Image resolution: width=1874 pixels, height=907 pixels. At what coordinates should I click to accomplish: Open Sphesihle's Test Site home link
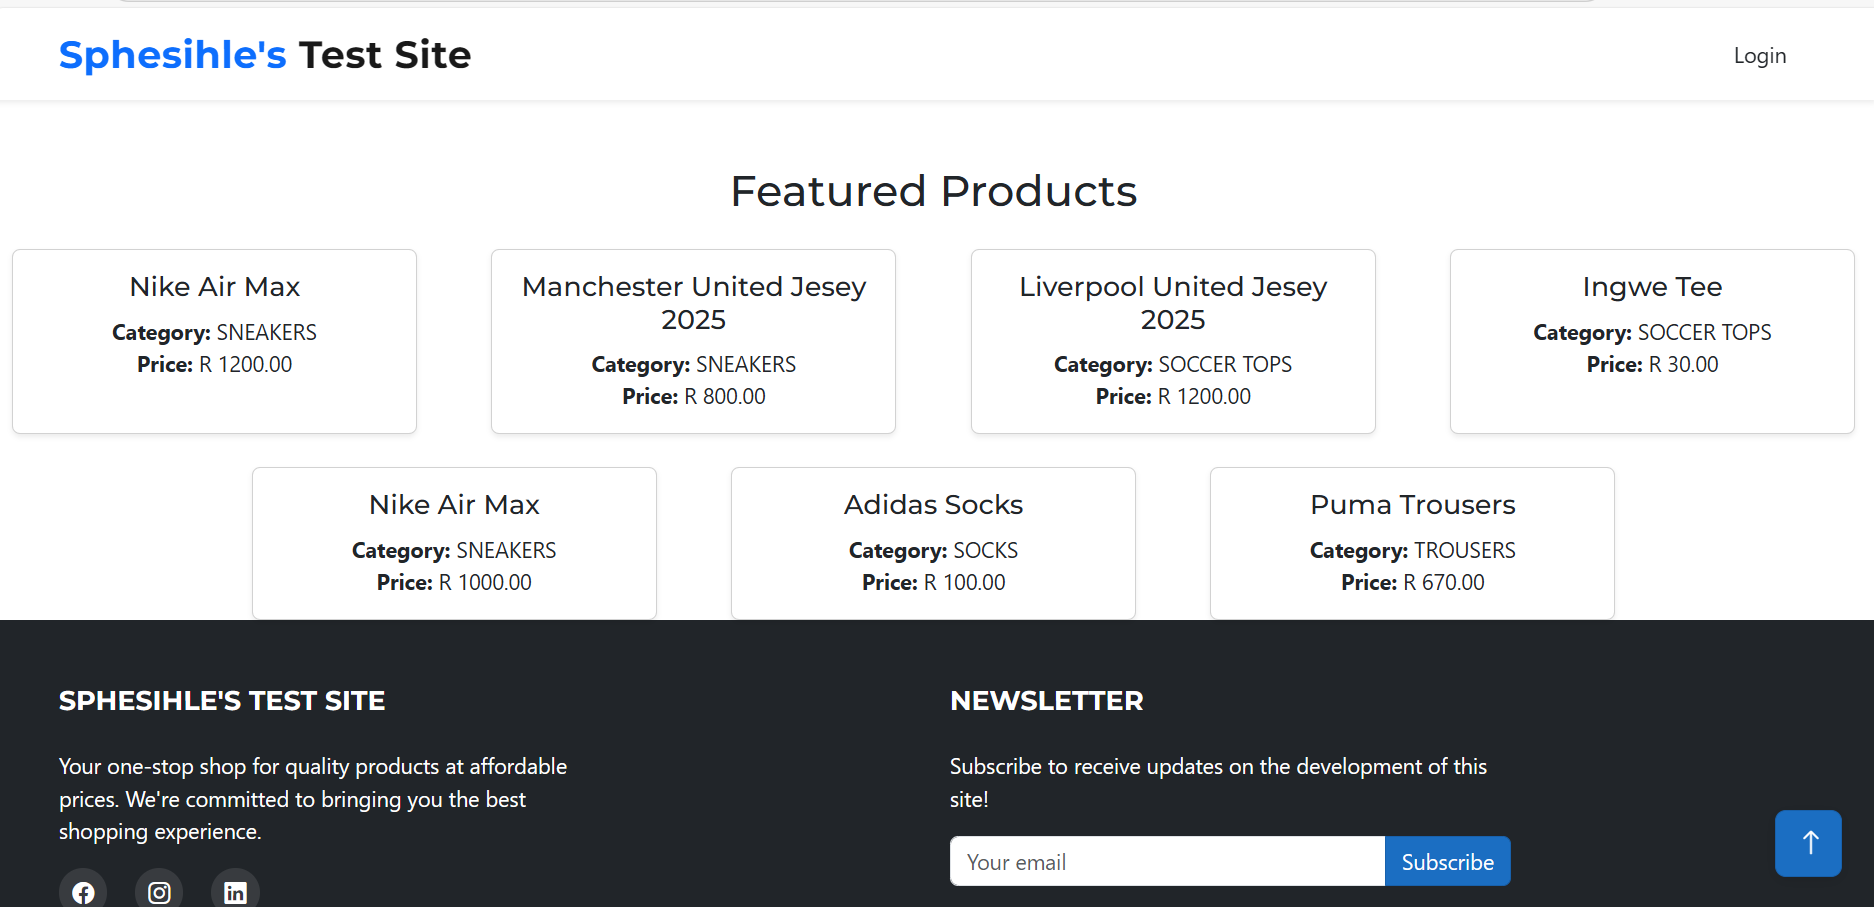coord(264,55)
